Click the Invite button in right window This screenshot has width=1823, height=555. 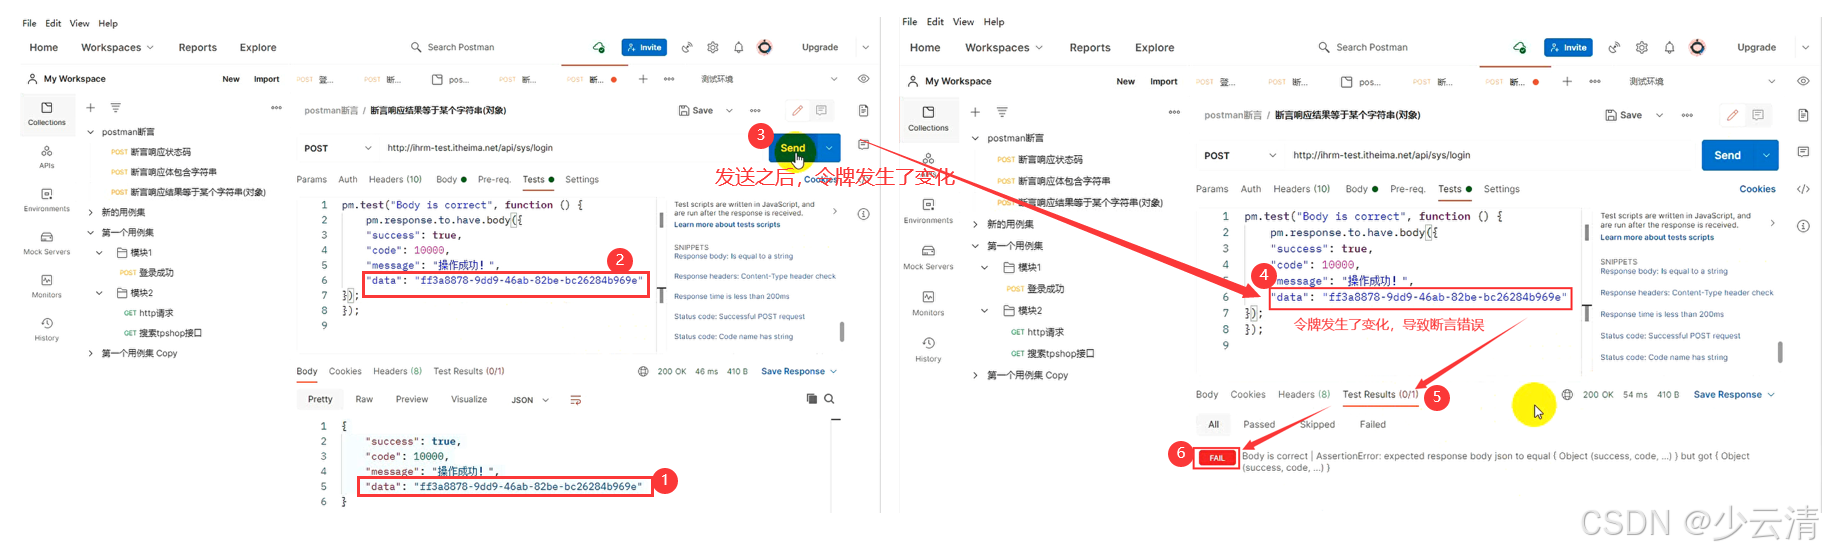[x=1568, y=47]
